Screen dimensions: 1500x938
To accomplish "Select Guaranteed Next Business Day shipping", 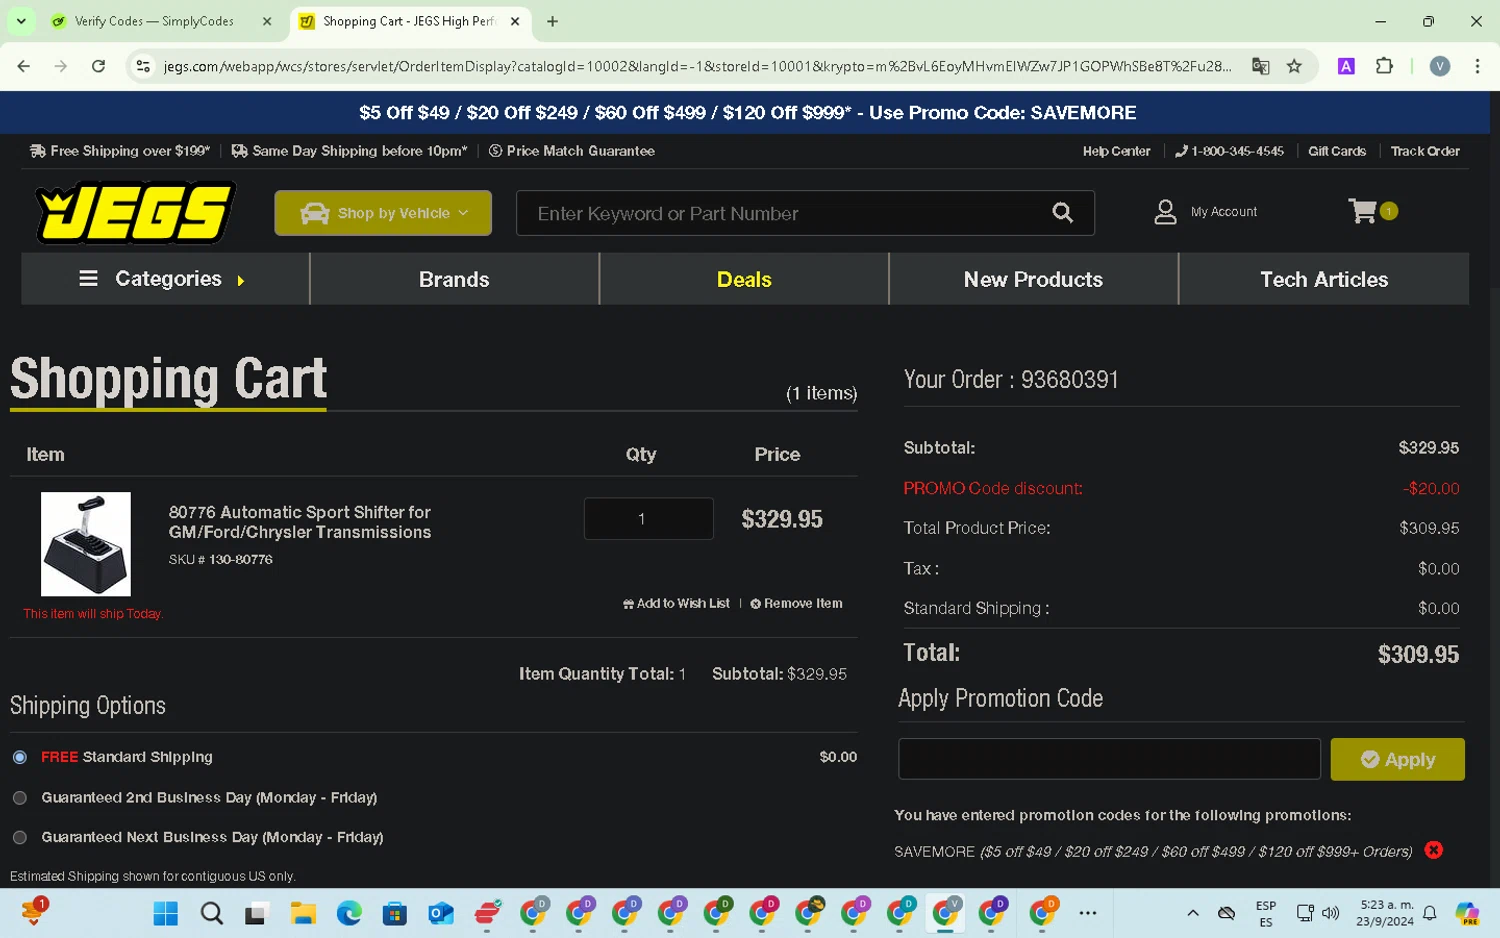I will [x=20, y=837].
